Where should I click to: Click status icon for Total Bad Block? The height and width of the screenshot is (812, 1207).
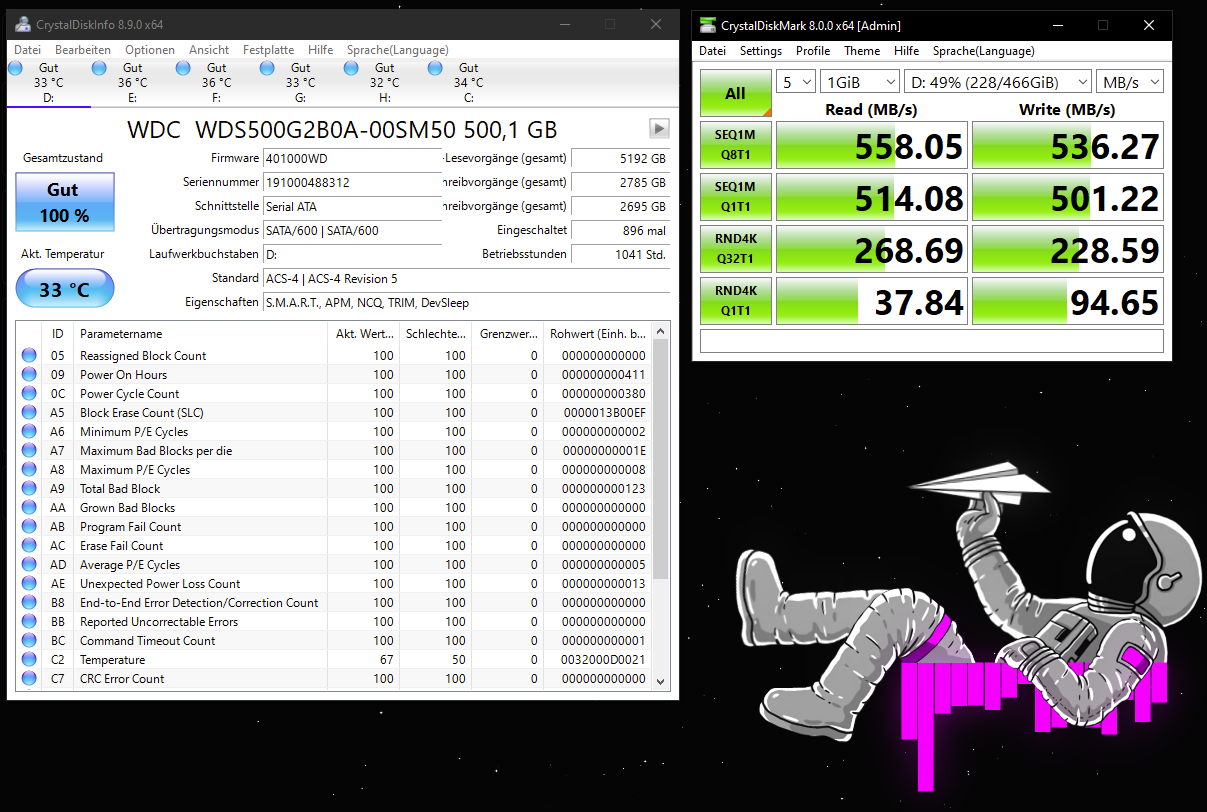29,489
